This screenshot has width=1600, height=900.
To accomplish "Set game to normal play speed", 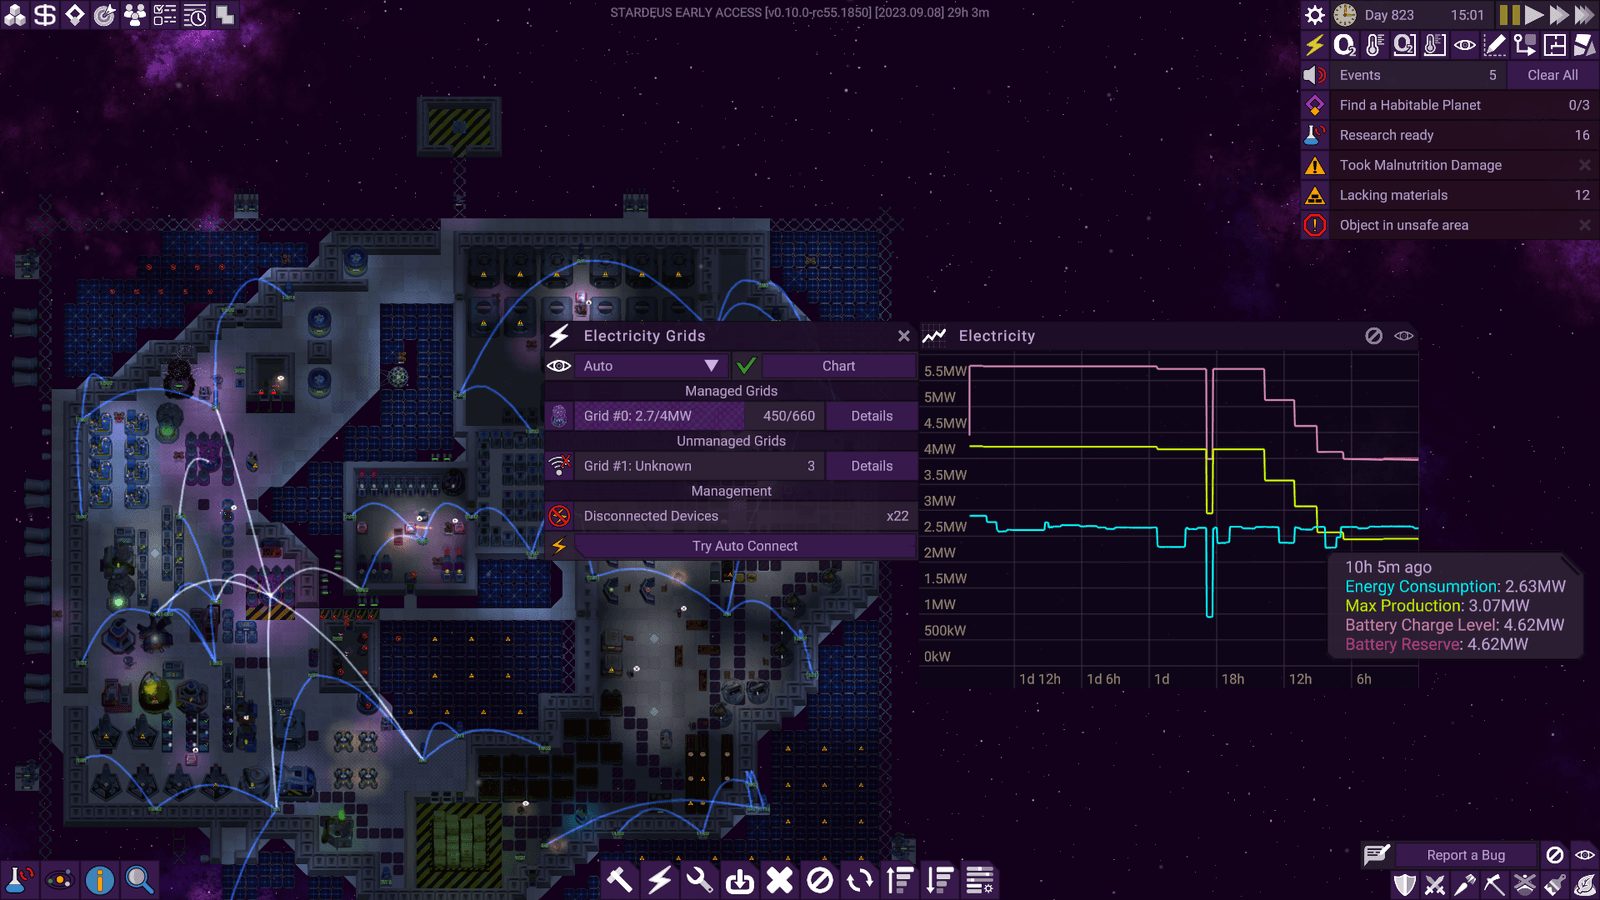I will pyautogui.click(x=1535, y=15).
